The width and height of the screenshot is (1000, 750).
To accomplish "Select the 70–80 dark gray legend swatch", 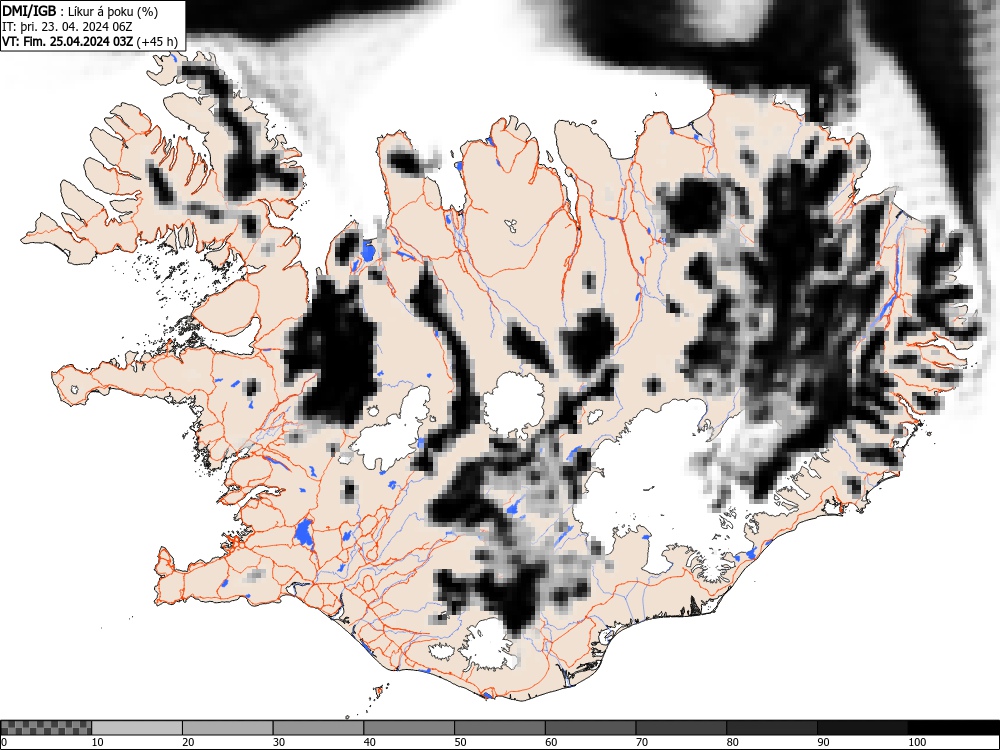I will 681,728.
